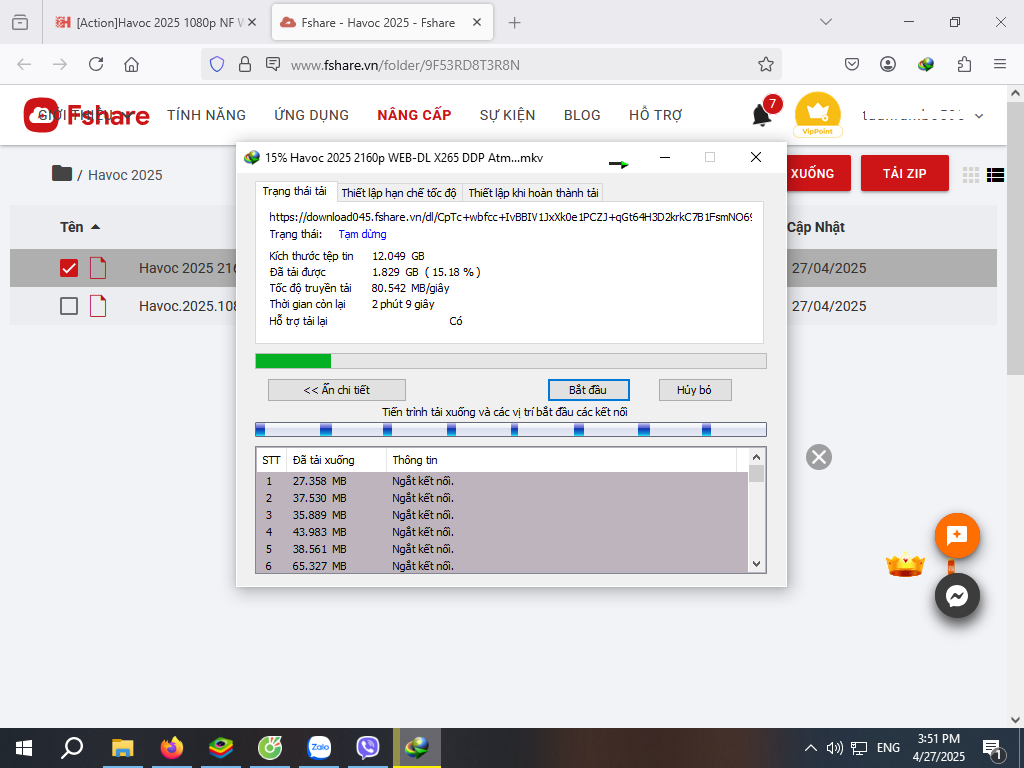Click Bắt đầu to resume the download
The image size is (1024, 768).
588,390
